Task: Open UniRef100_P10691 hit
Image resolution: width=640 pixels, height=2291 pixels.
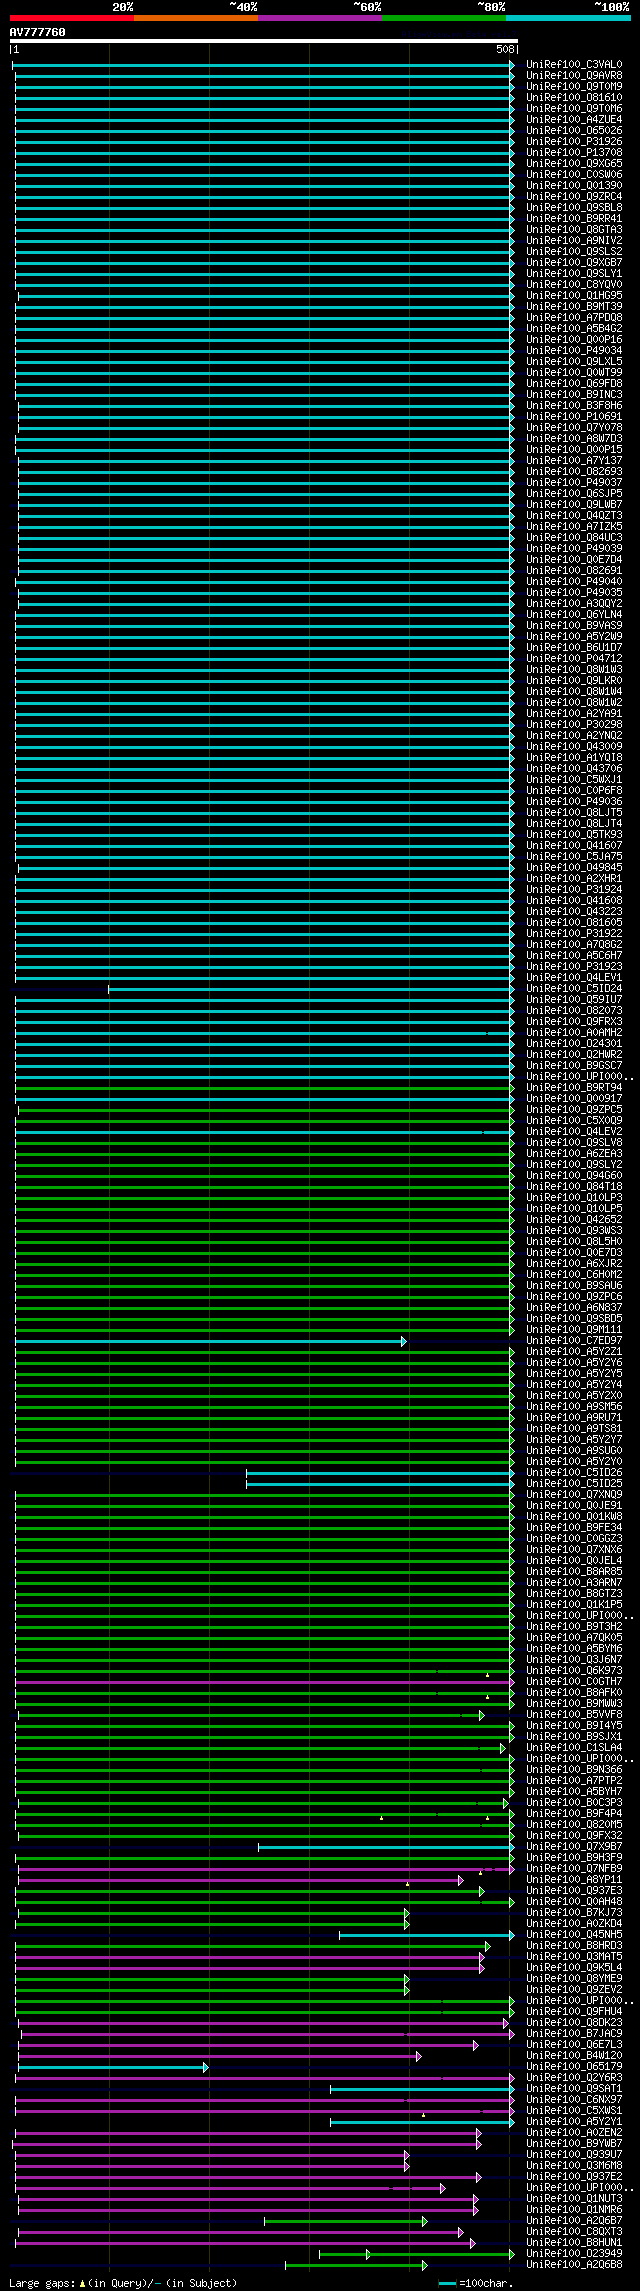Action: 574,416
